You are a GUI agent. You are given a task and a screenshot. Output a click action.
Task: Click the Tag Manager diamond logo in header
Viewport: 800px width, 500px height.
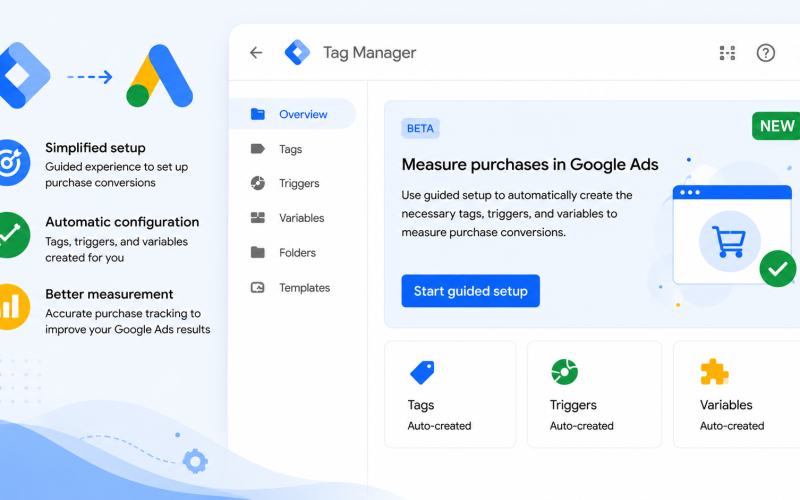297,53
